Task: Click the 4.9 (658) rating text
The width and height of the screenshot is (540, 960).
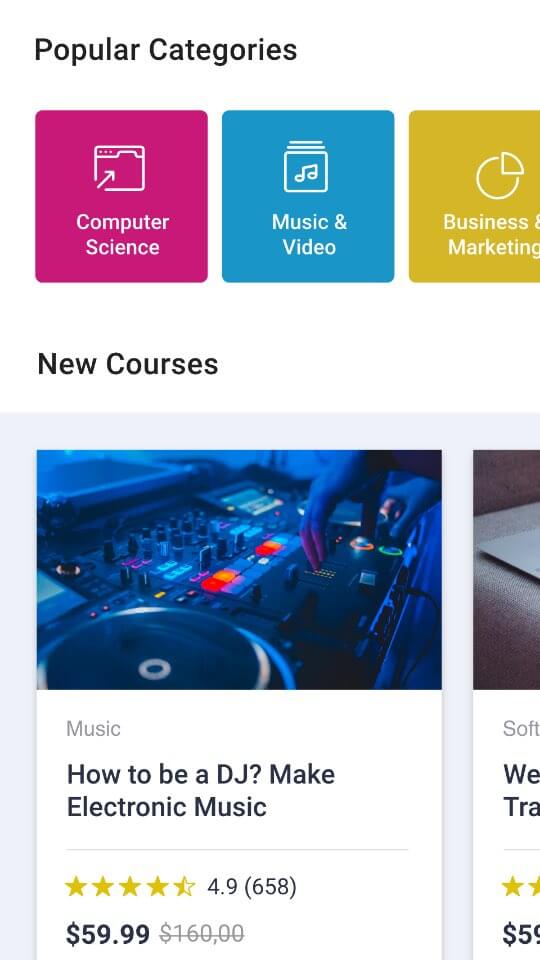Action: [252, 886]
